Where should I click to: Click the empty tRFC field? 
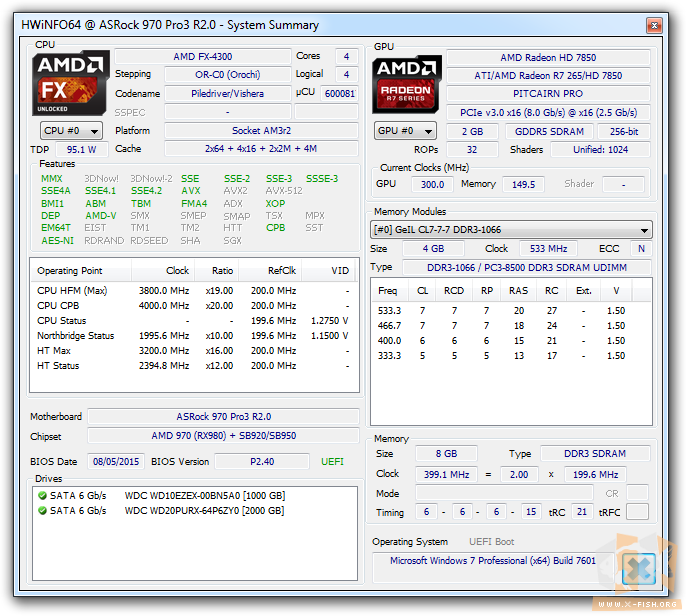tap(637, 512)
